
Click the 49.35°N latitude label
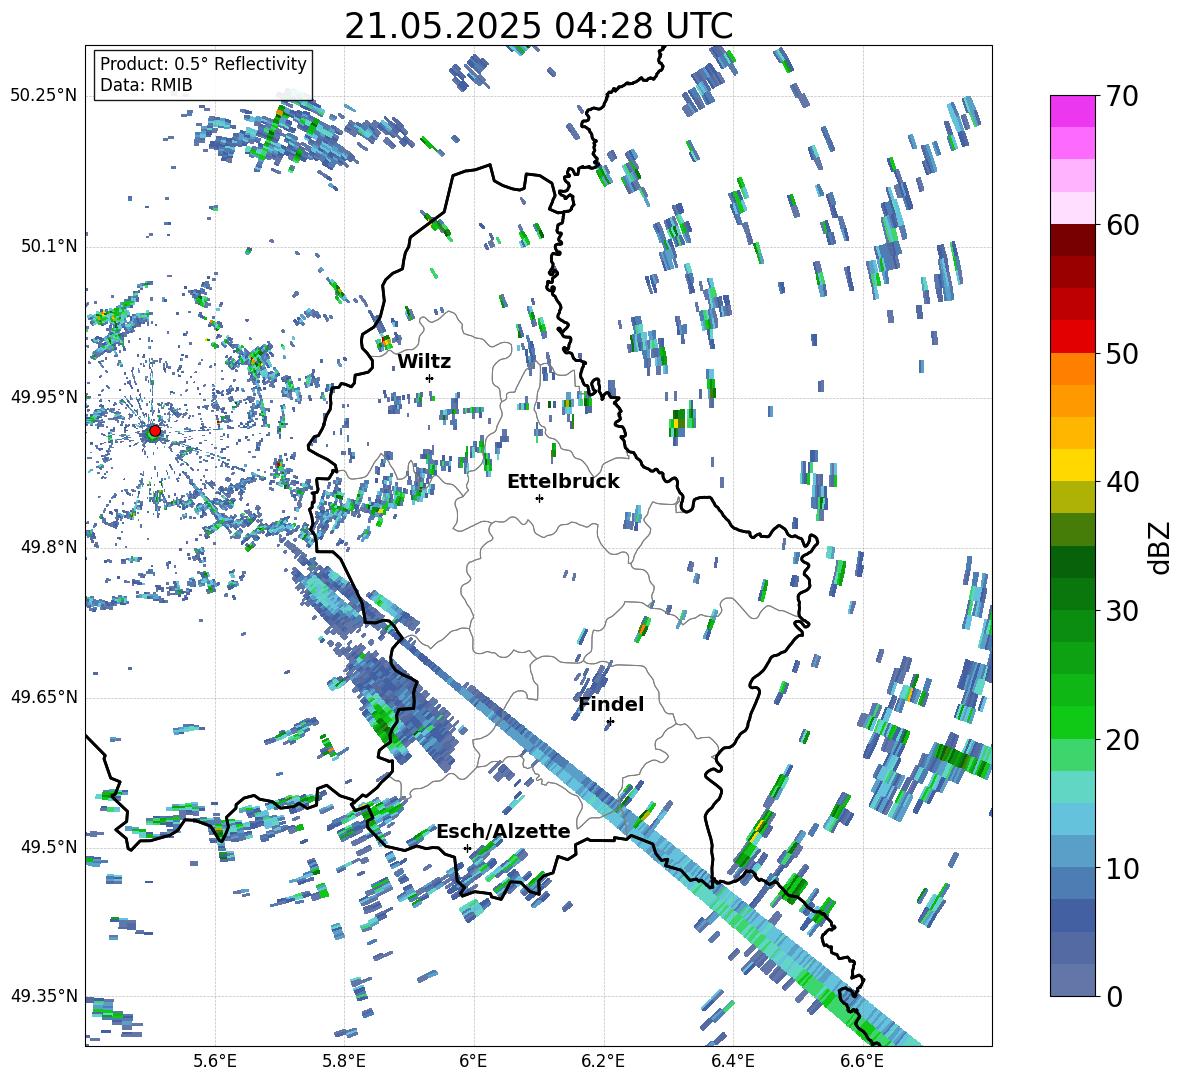coord(44,996)
